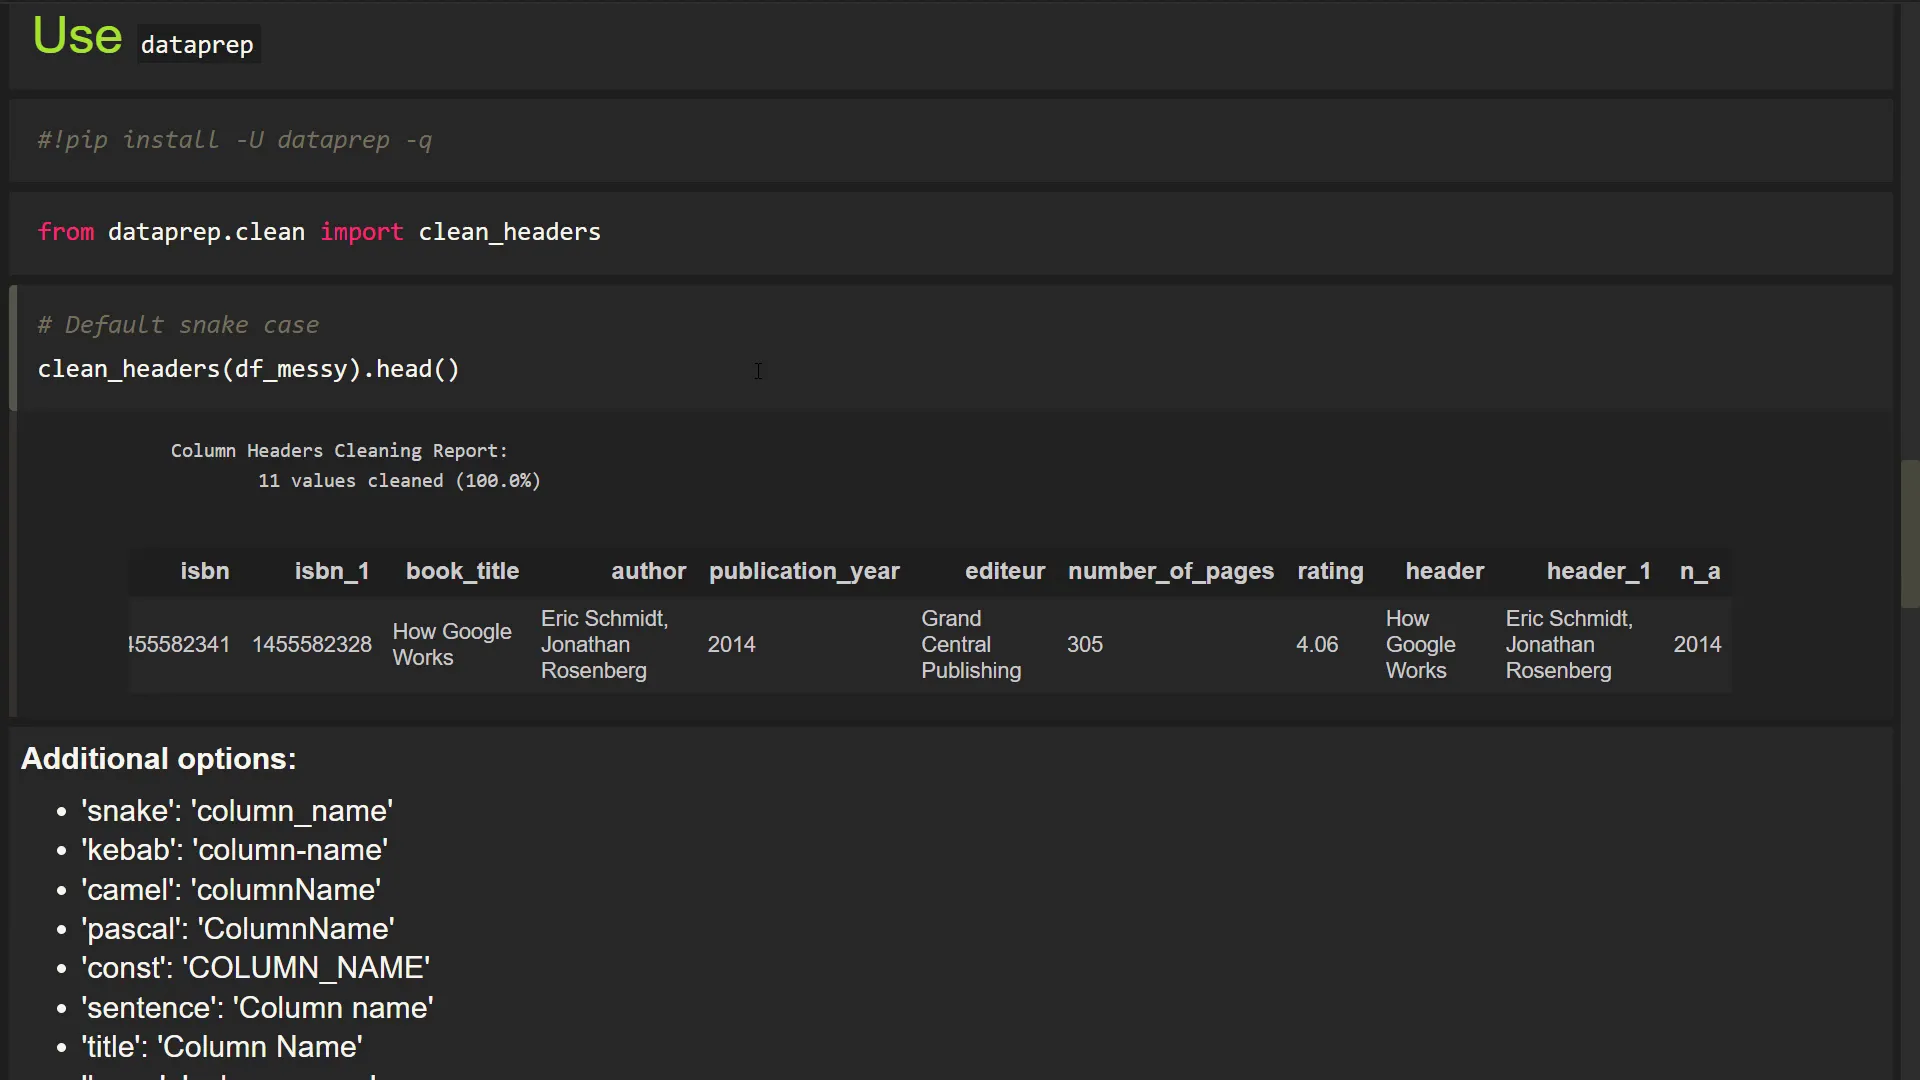Click the 'How Google Works' table cell

click(452, 644)
